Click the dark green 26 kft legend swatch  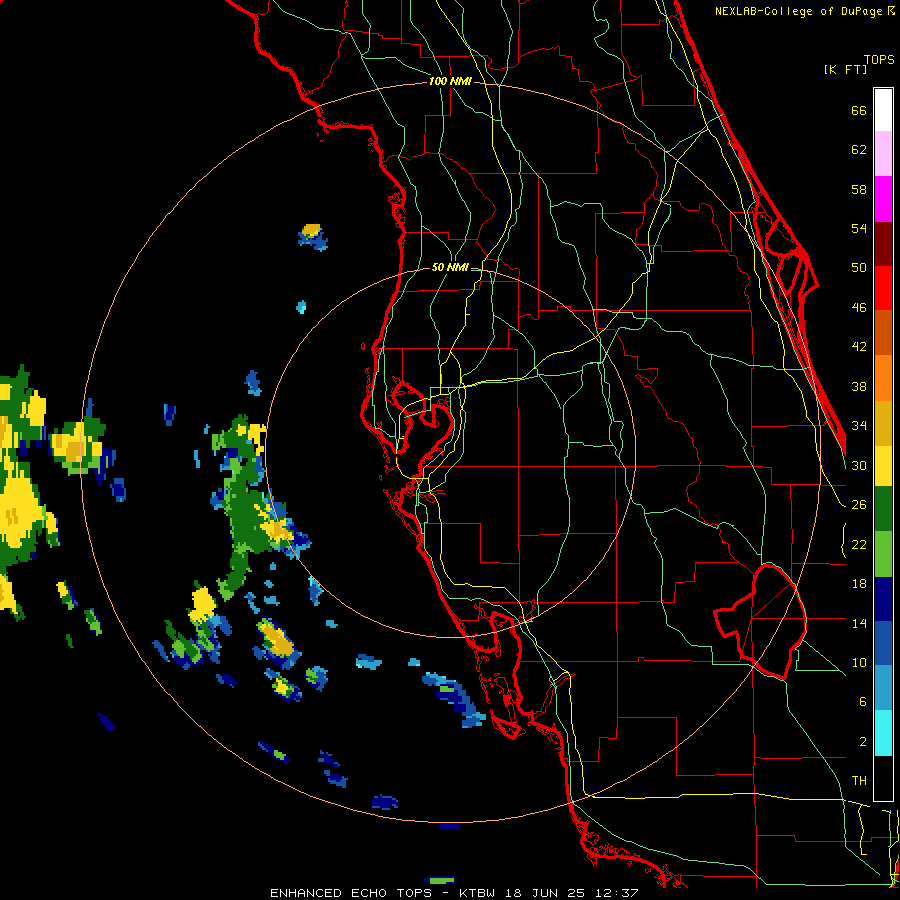point(883,509)
